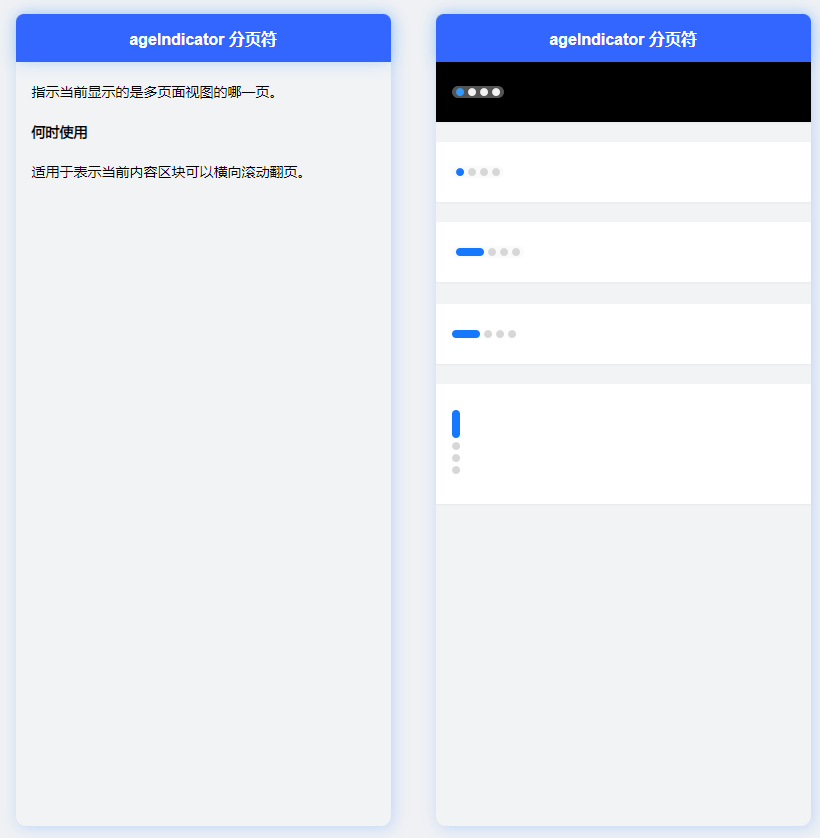Click third gray dot in round-dot indicator
Screen dimensions: 820x838
pos(484,172)
